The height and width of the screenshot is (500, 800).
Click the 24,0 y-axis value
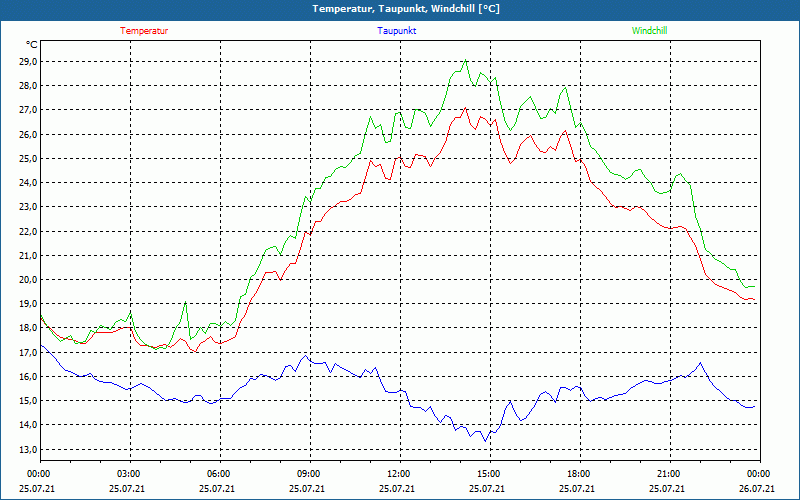[x=28, y=183]
